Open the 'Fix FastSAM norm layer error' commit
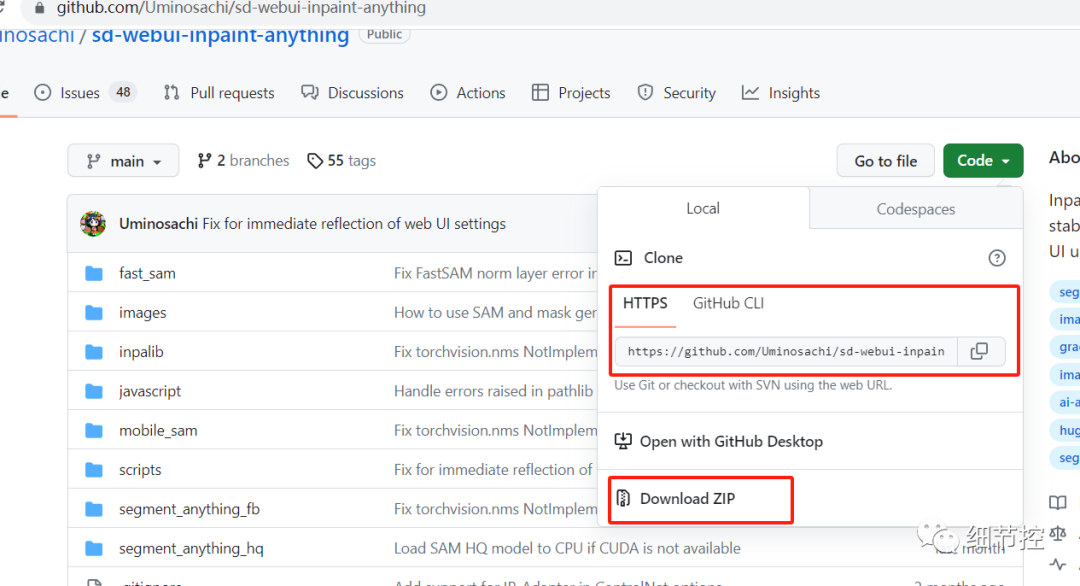Viewport: 1080px width, 586px height. (495, 273)
